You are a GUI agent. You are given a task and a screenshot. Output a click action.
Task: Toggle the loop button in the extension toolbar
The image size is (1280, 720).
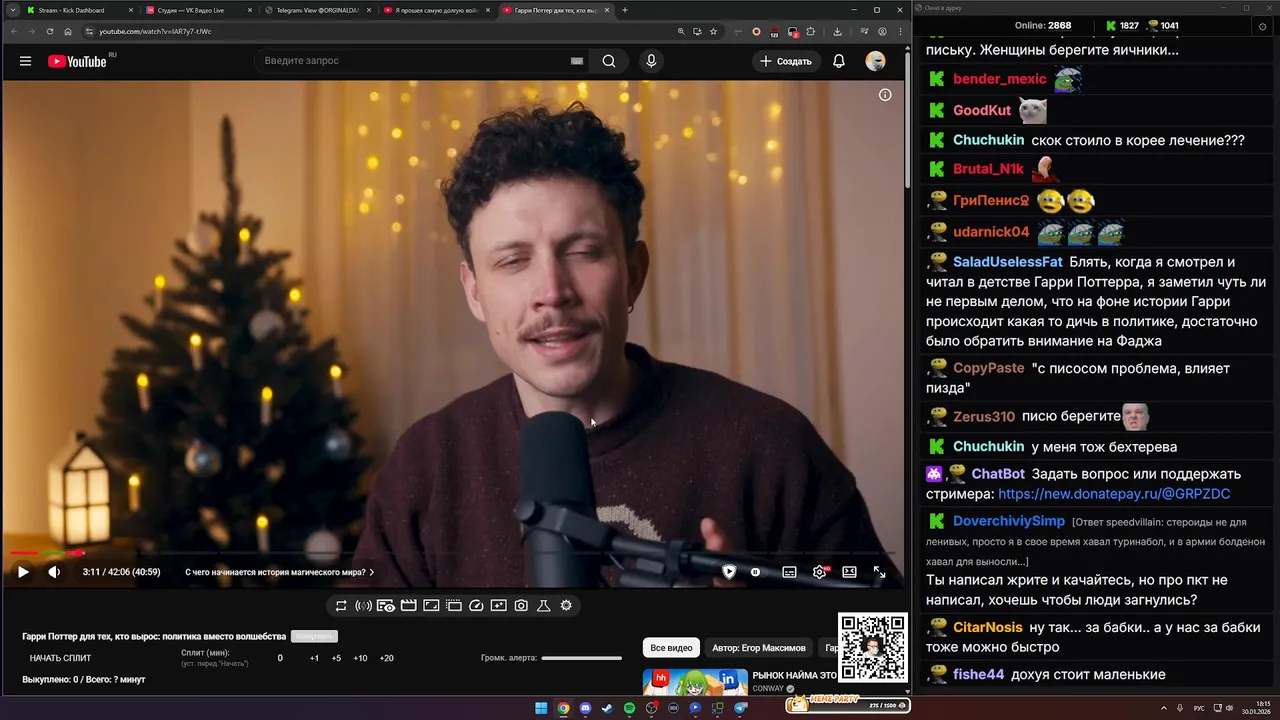click(341, 606)
